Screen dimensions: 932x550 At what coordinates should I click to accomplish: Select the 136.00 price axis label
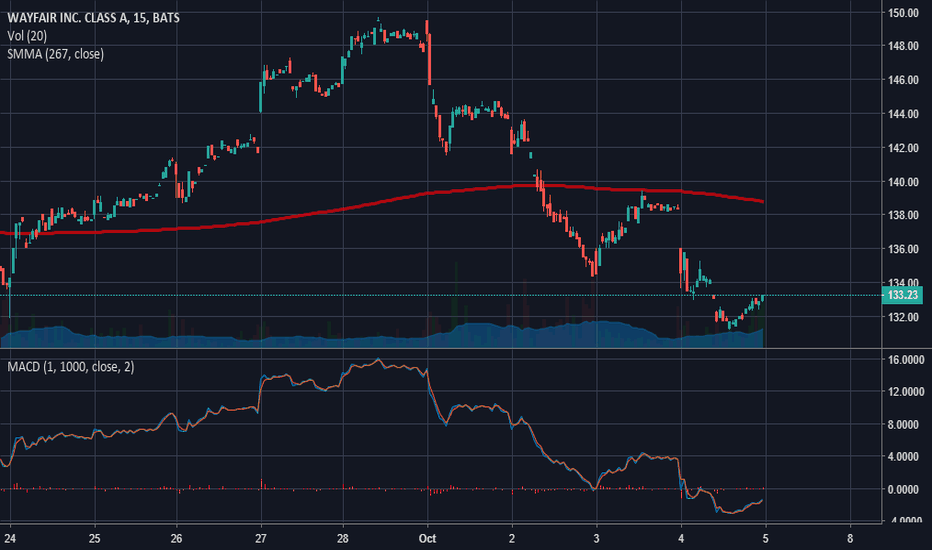903,249
